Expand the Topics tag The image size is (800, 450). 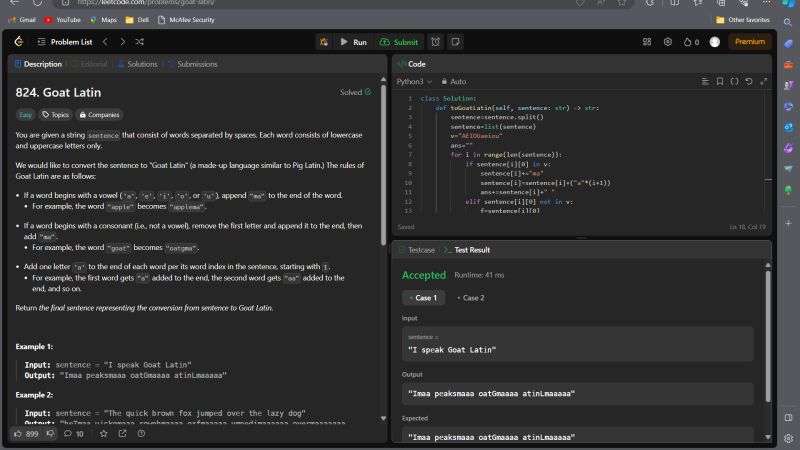(x=55, y=115)
